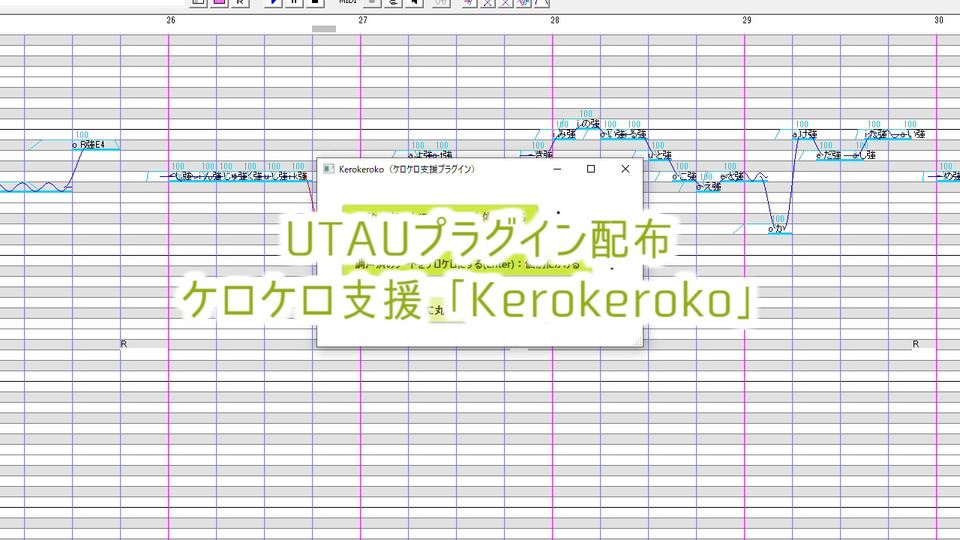
Task: Jump to measure 30 on the ruler
Action: pyautogui.click(x=939, y=20)
